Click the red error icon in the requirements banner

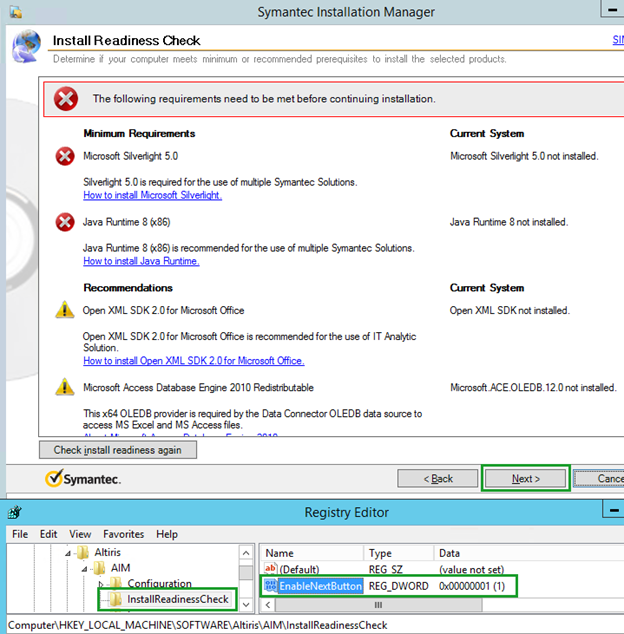coord(66,99)
